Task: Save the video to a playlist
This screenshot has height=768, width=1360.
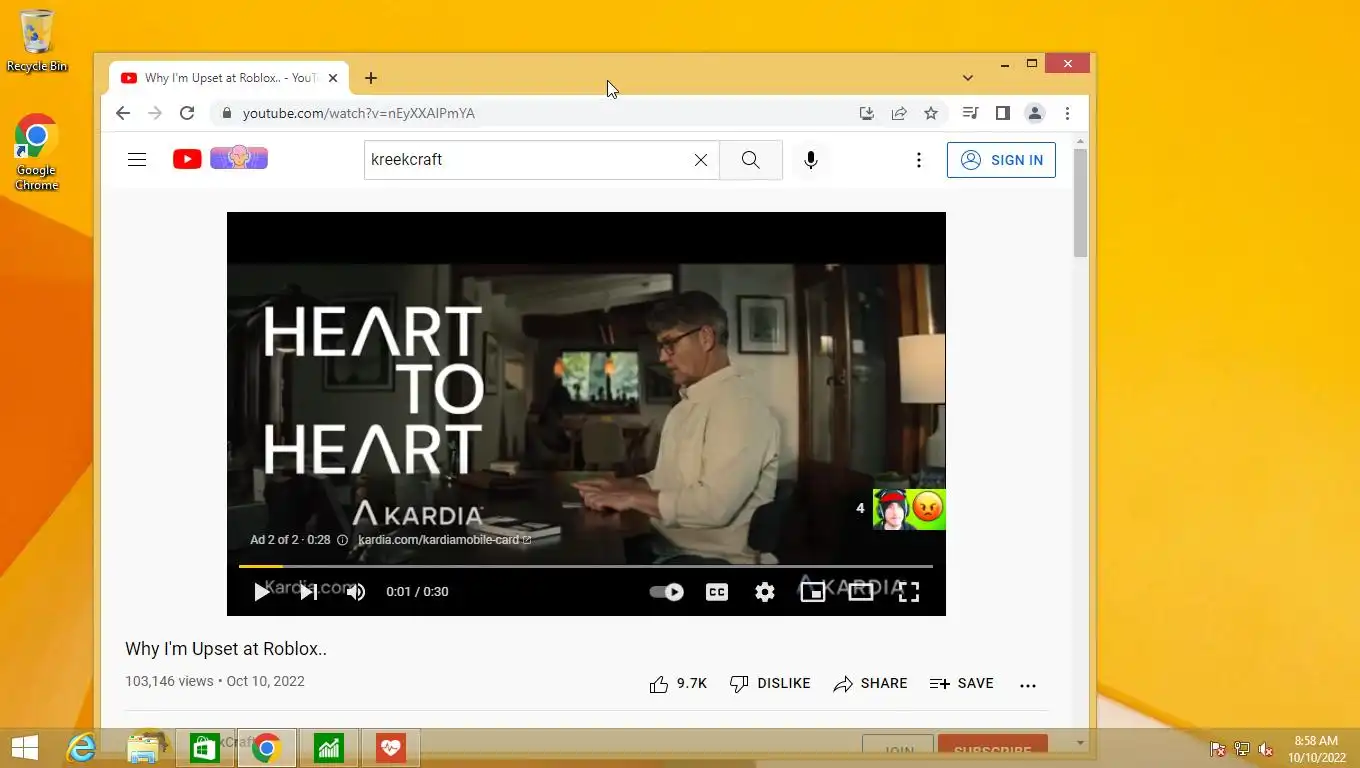Action: [x=961, y=684]
